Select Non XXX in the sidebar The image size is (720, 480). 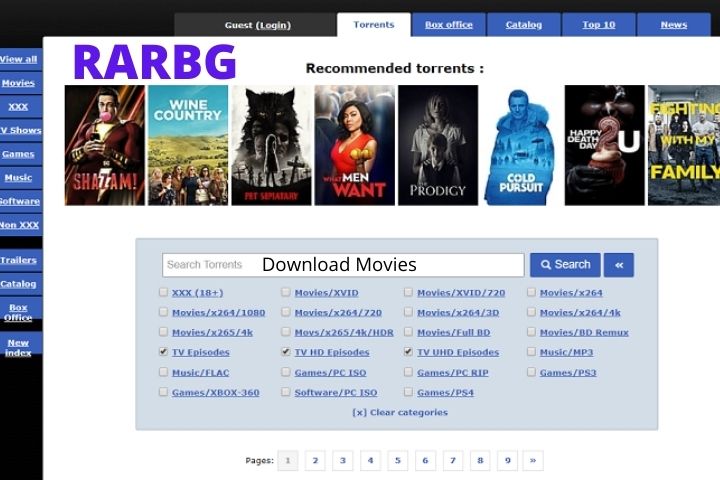point(20,225)
